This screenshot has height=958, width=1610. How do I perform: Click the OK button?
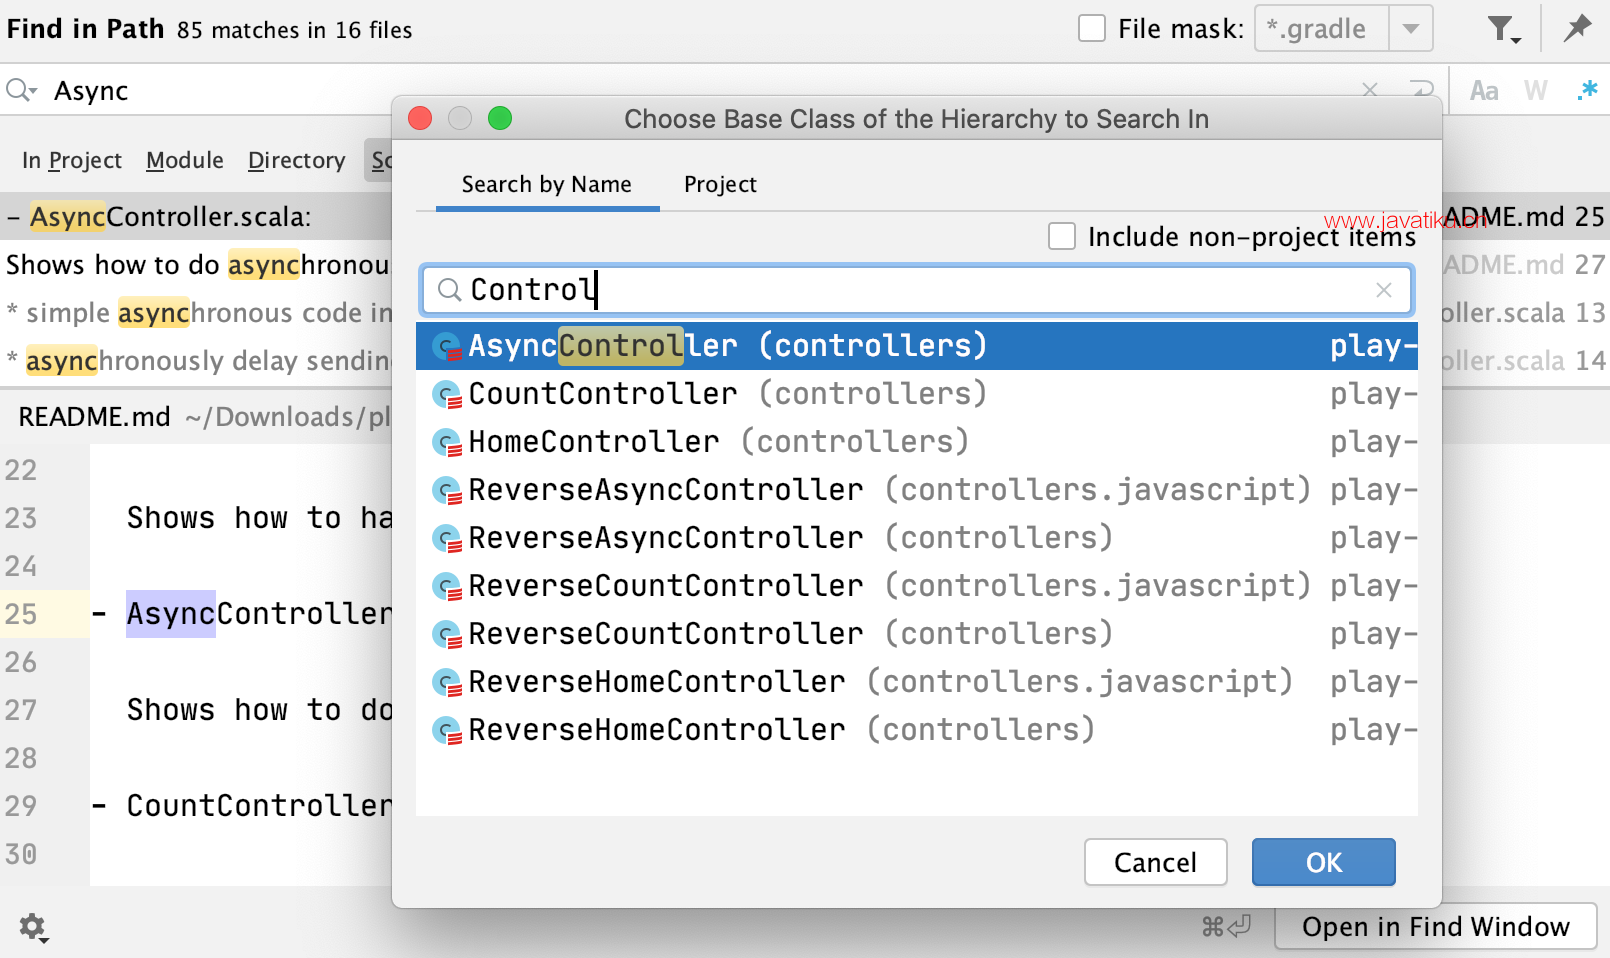tap(1324, 862)
